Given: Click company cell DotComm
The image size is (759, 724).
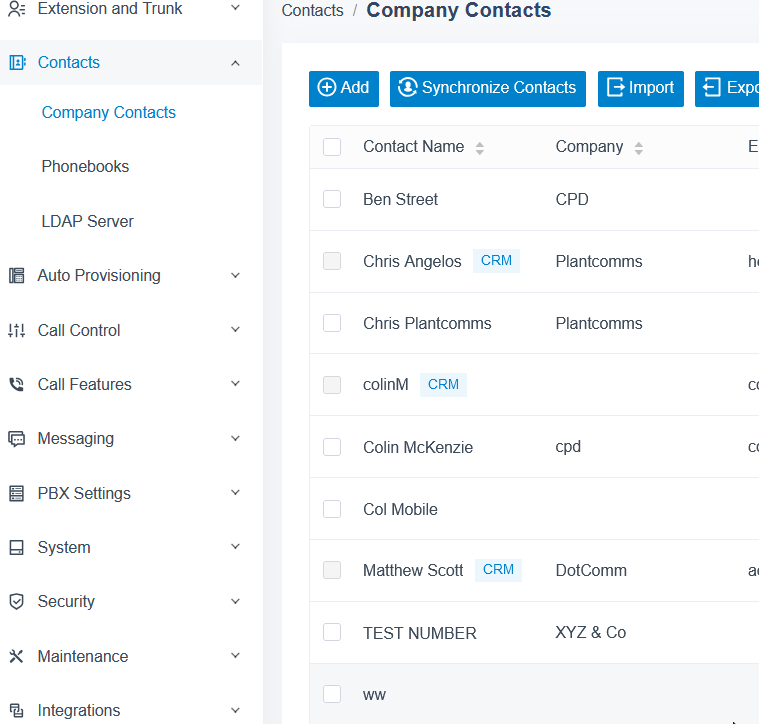Looking at the screenshot, I should coord(591,571).
